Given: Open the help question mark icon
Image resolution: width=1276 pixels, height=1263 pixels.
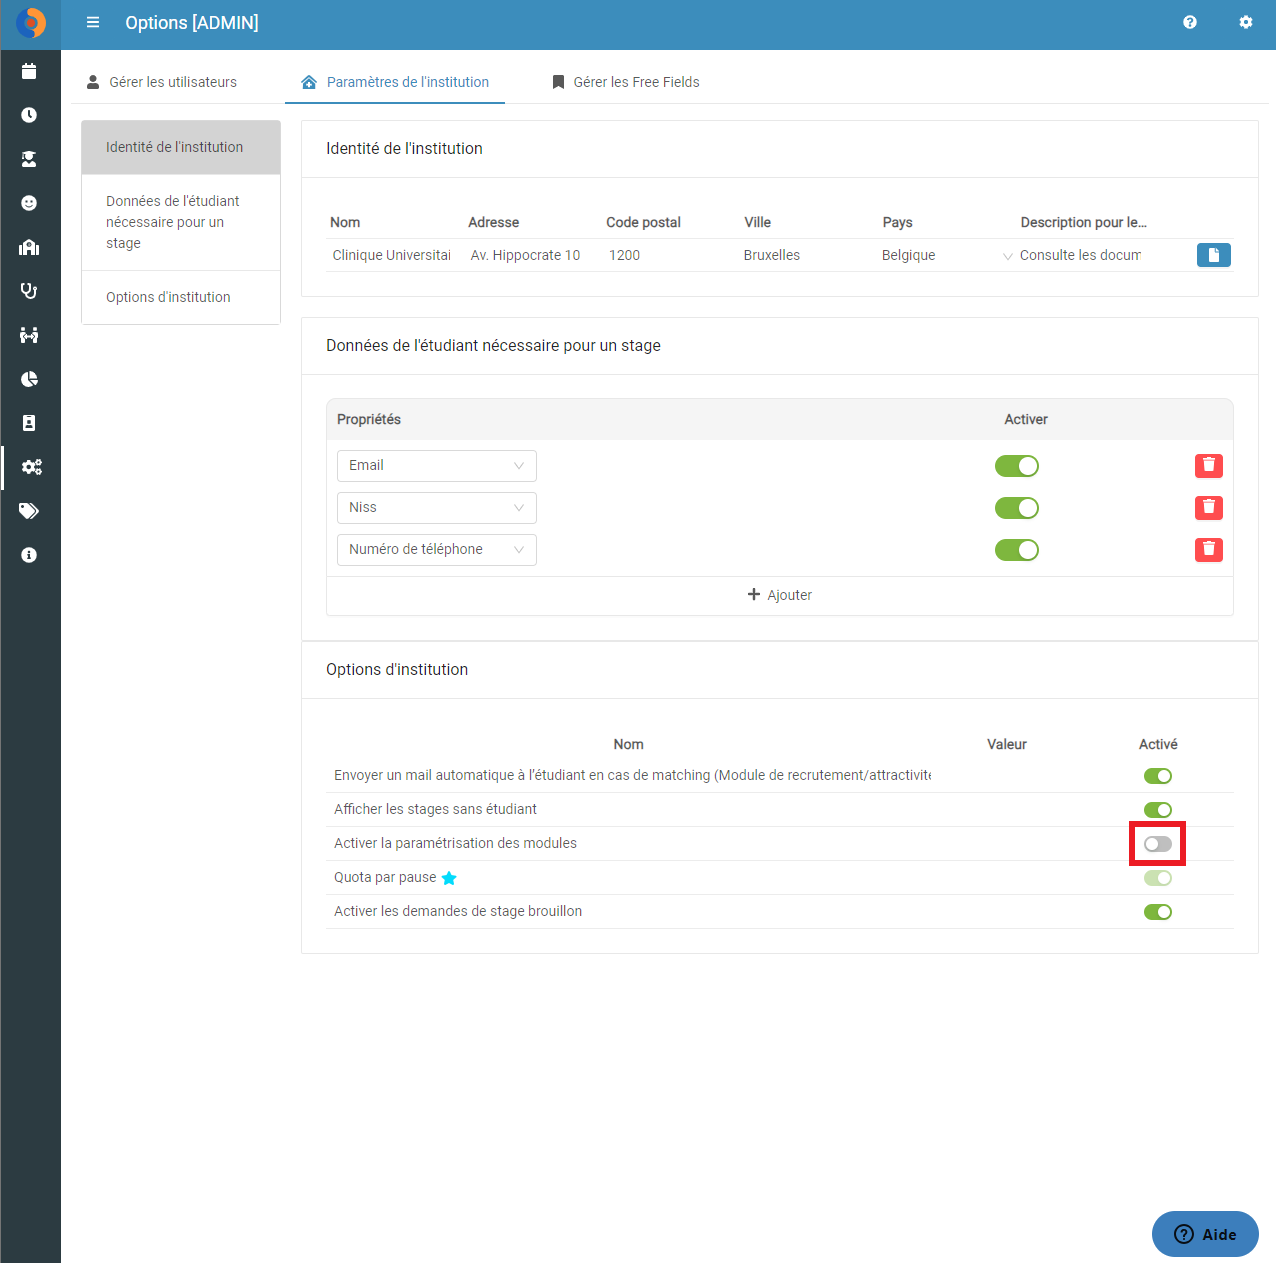Looking at the screenshot, I should [1190, 22].
